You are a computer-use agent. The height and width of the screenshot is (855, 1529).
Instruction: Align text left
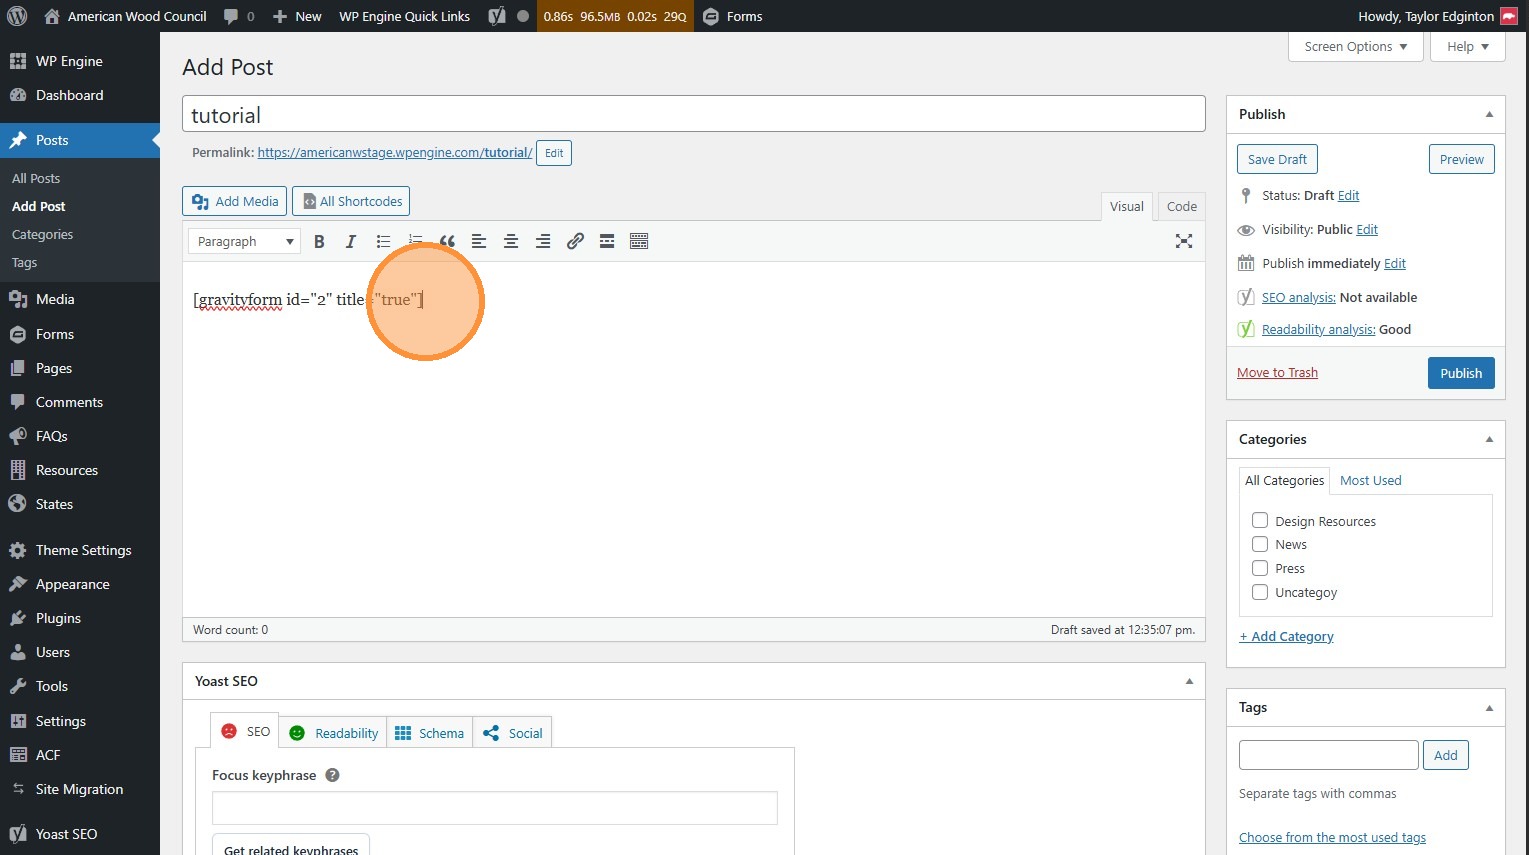click(479, 241)
